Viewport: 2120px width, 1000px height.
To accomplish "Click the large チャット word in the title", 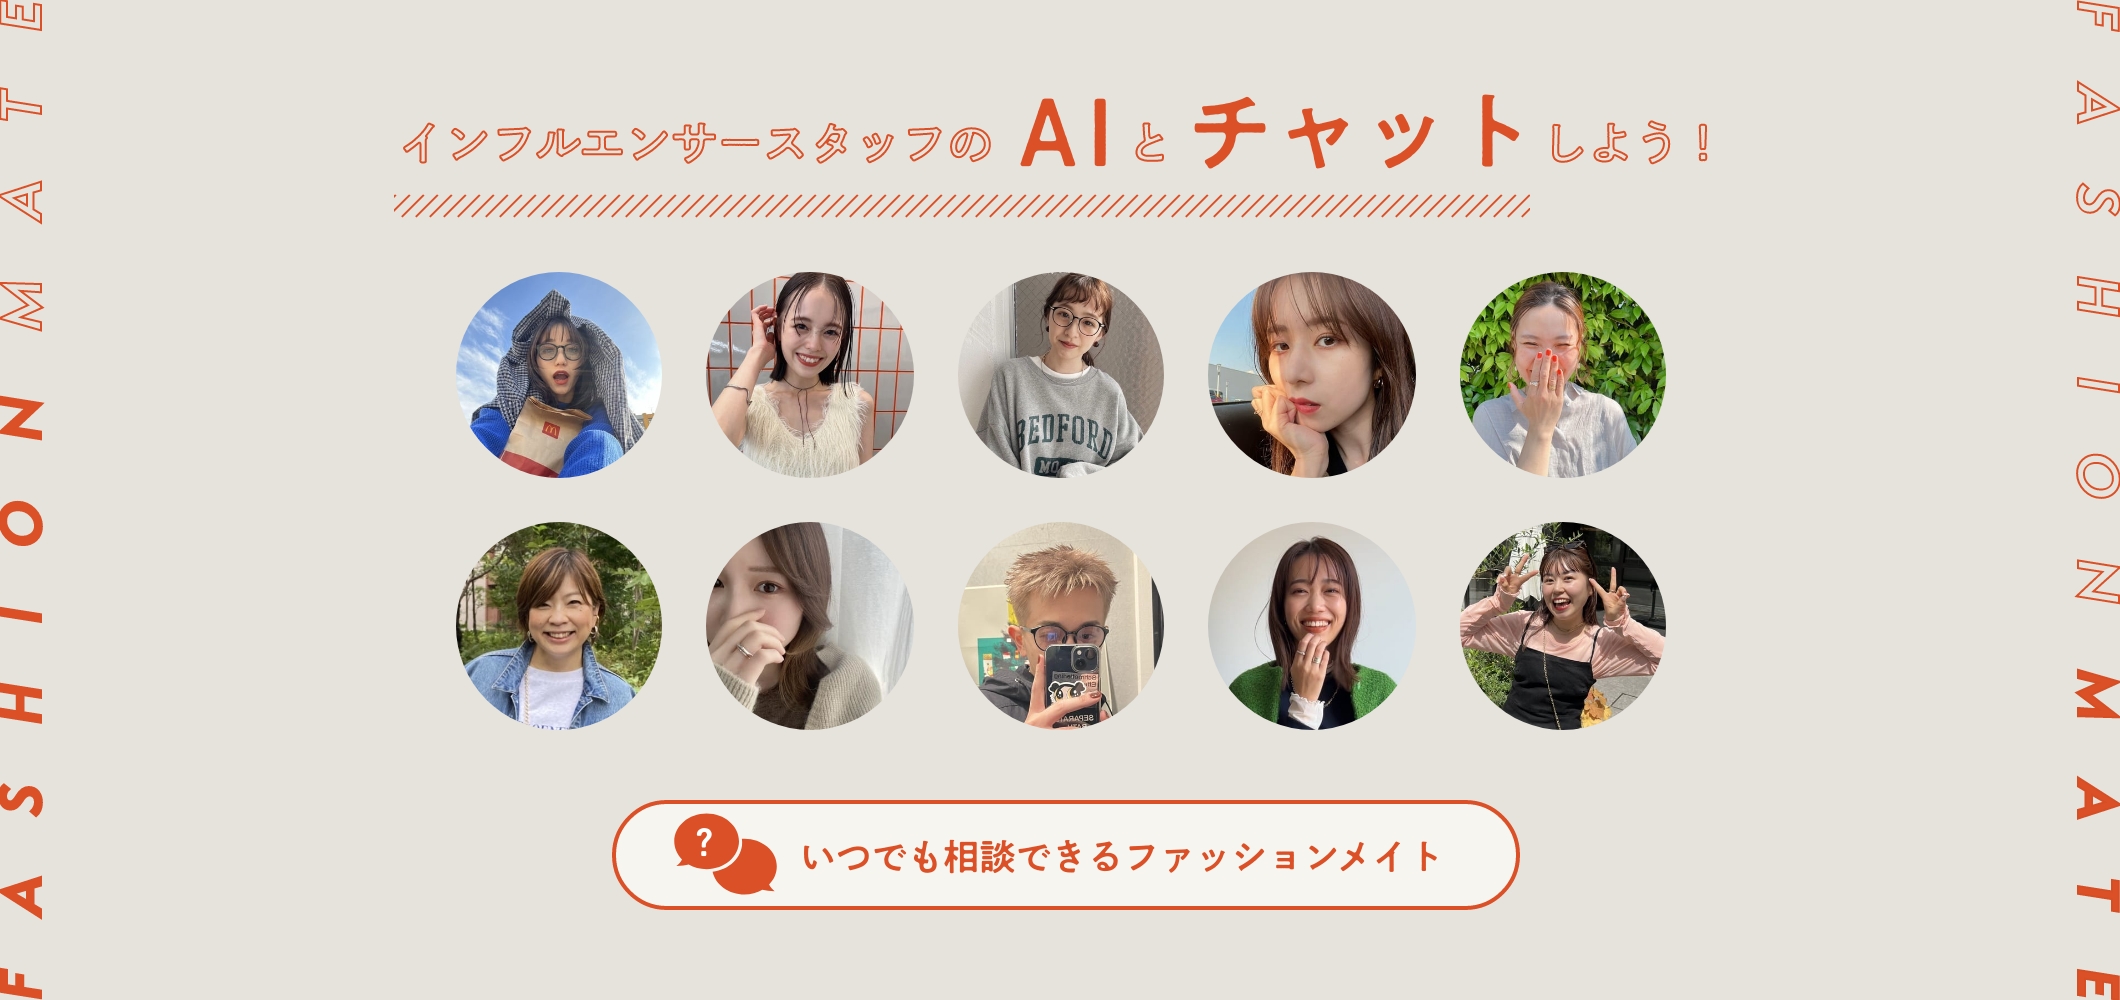I will click(1359, 133).
